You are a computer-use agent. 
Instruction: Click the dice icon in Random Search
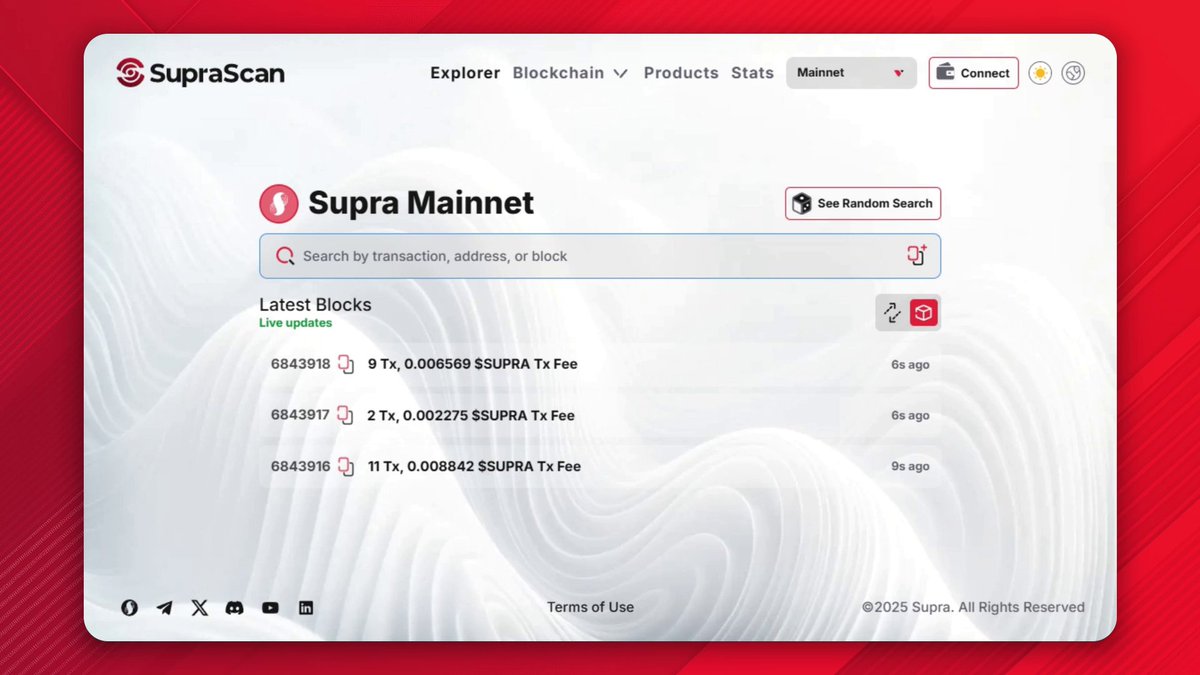click(x=802, y=204)
